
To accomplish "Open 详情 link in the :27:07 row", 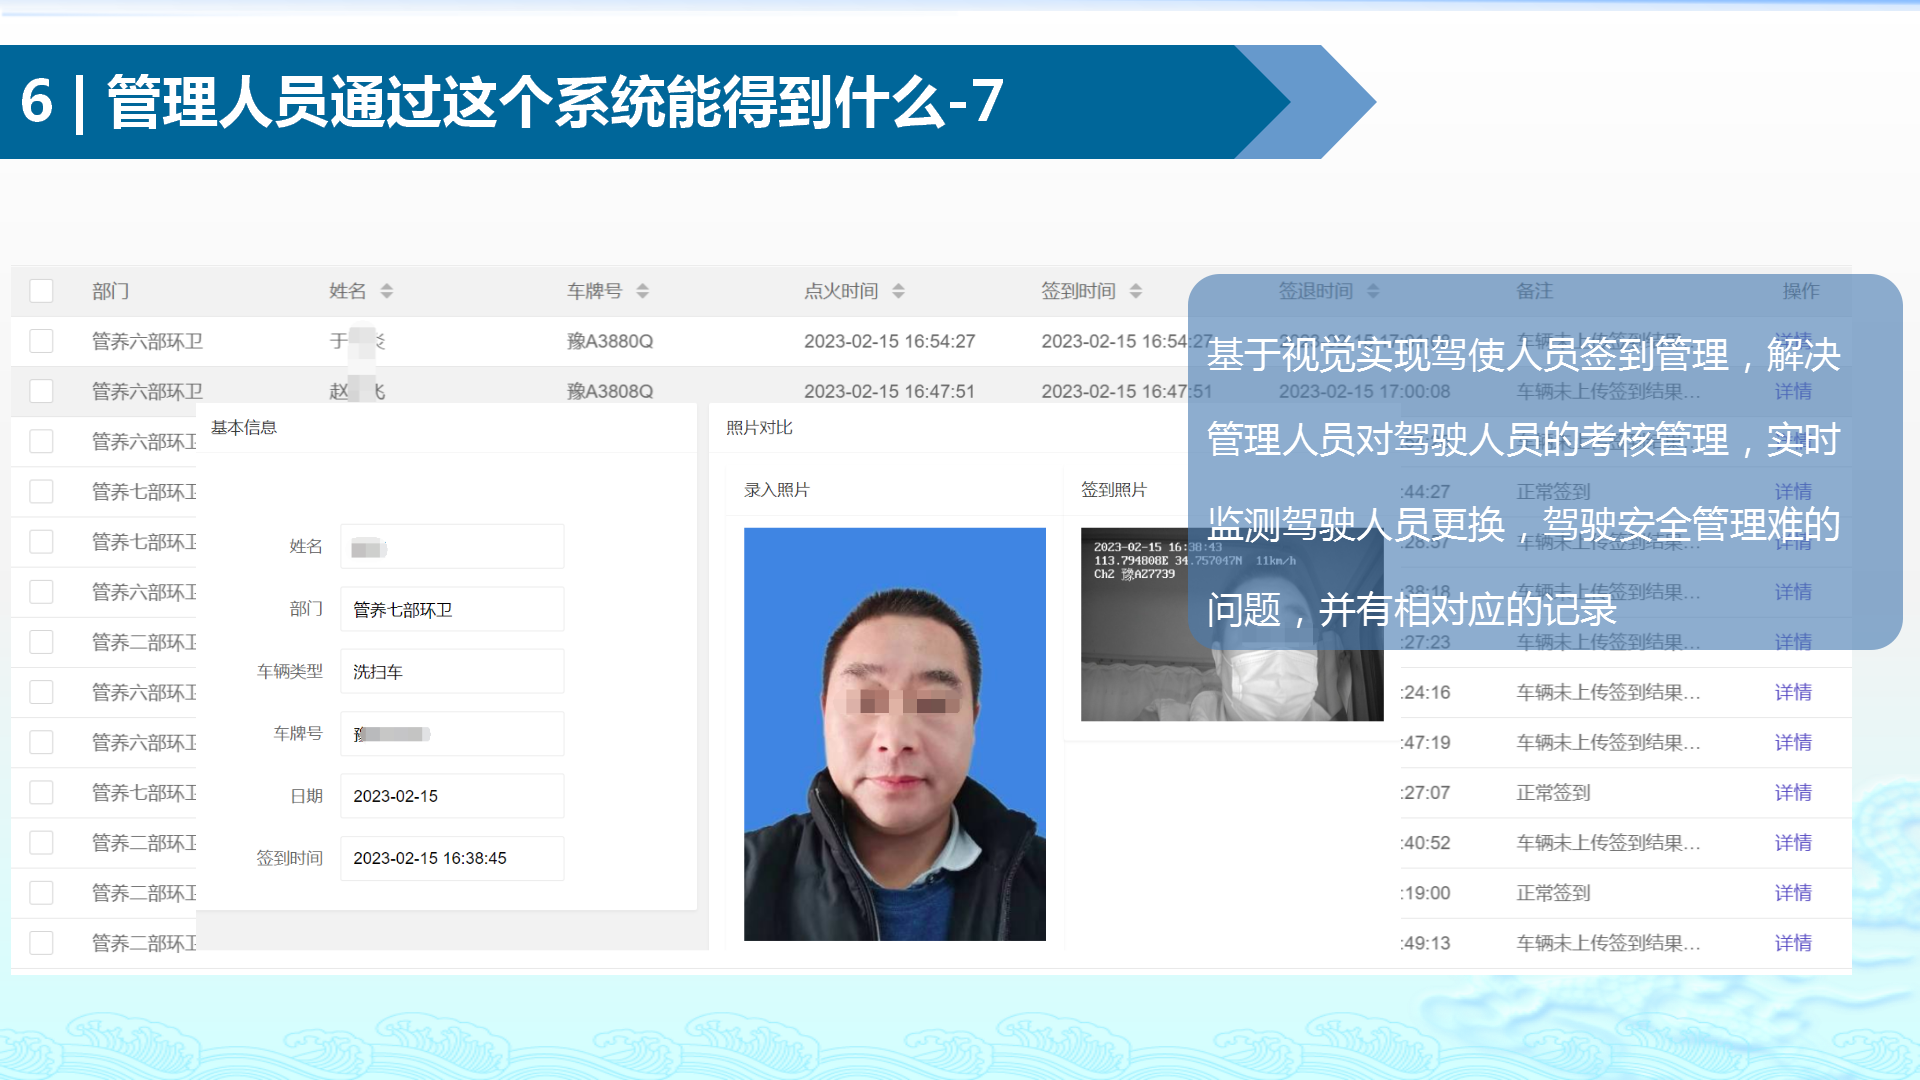I will click(1793, 792).
